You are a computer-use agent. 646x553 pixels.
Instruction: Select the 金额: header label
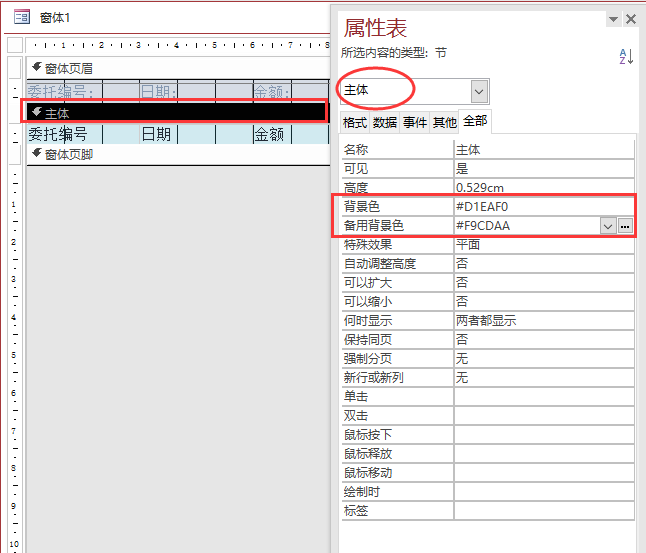click(x=272, y=90)
